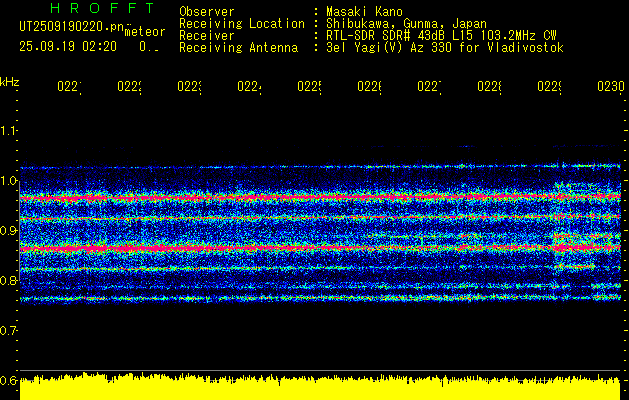The width and height of the screenshot is (629, 400).
Task: Select the filename UT2509190220.pn text
Action: 72,27
